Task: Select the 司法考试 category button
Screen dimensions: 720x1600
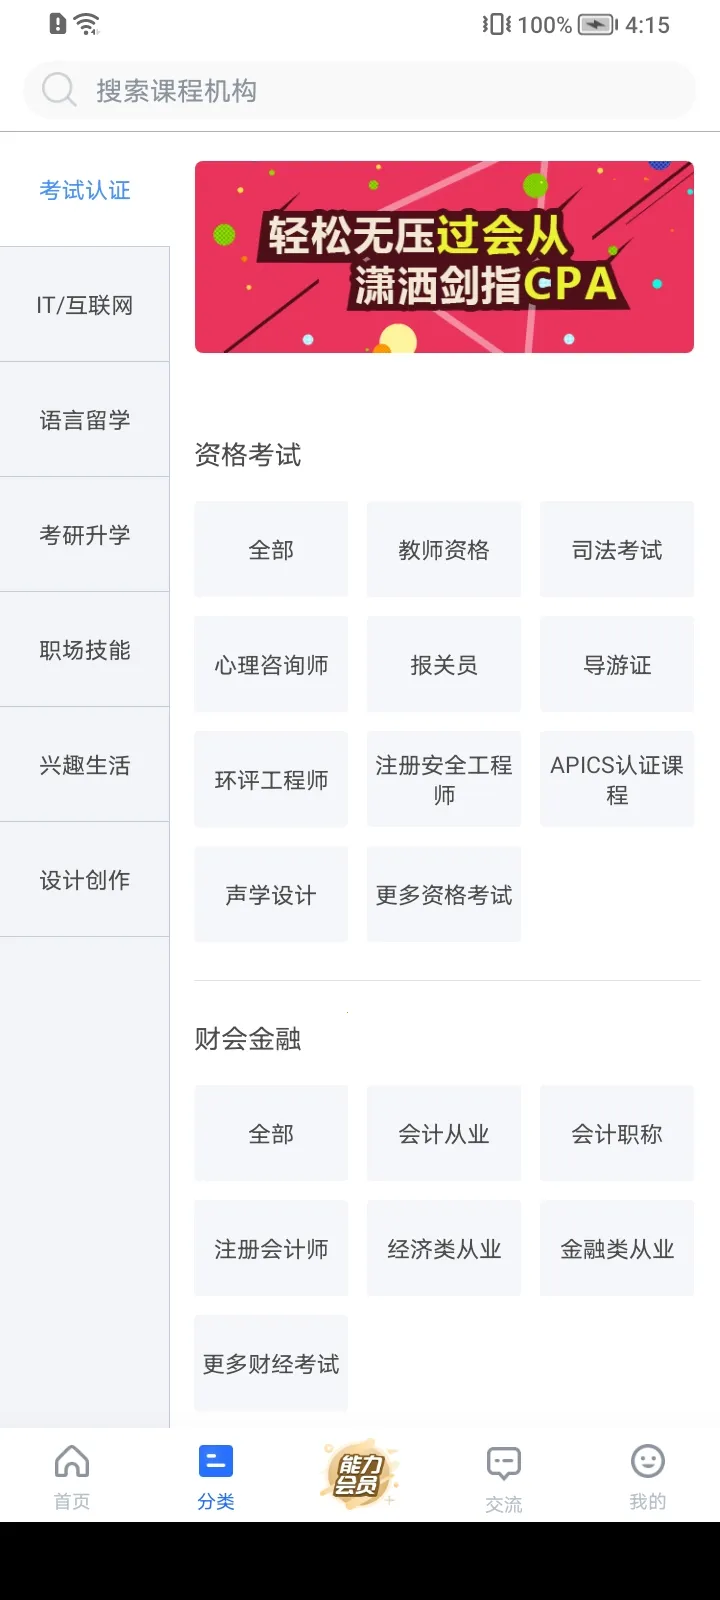Action: click(617, 550)
